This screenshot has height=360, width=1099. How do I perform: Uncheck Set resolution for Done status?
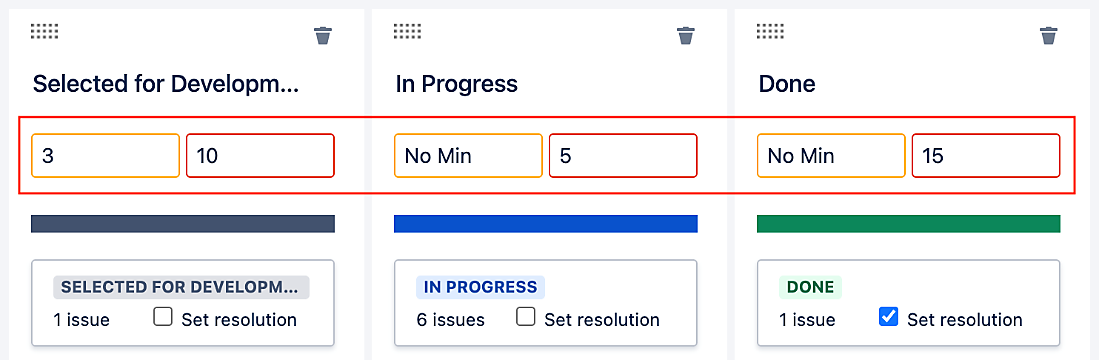[888, 318]
